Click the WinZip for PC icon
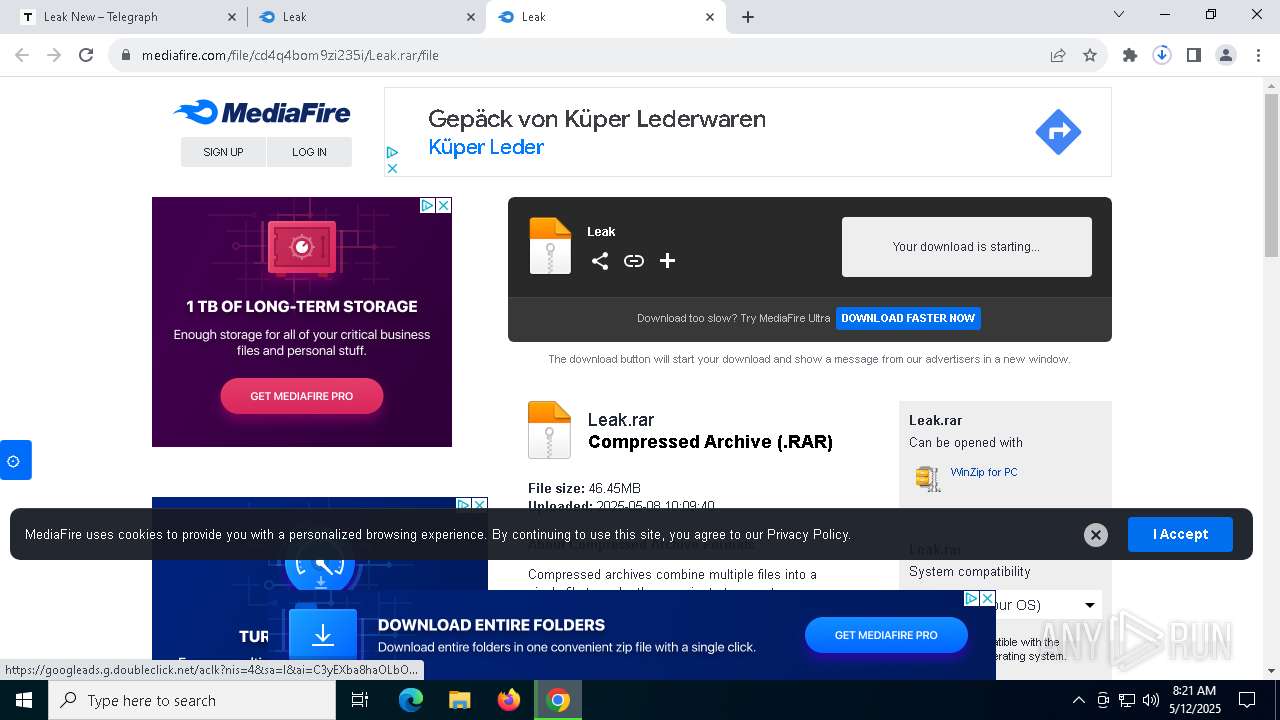Screen dimensions: 1280x720 928,478
